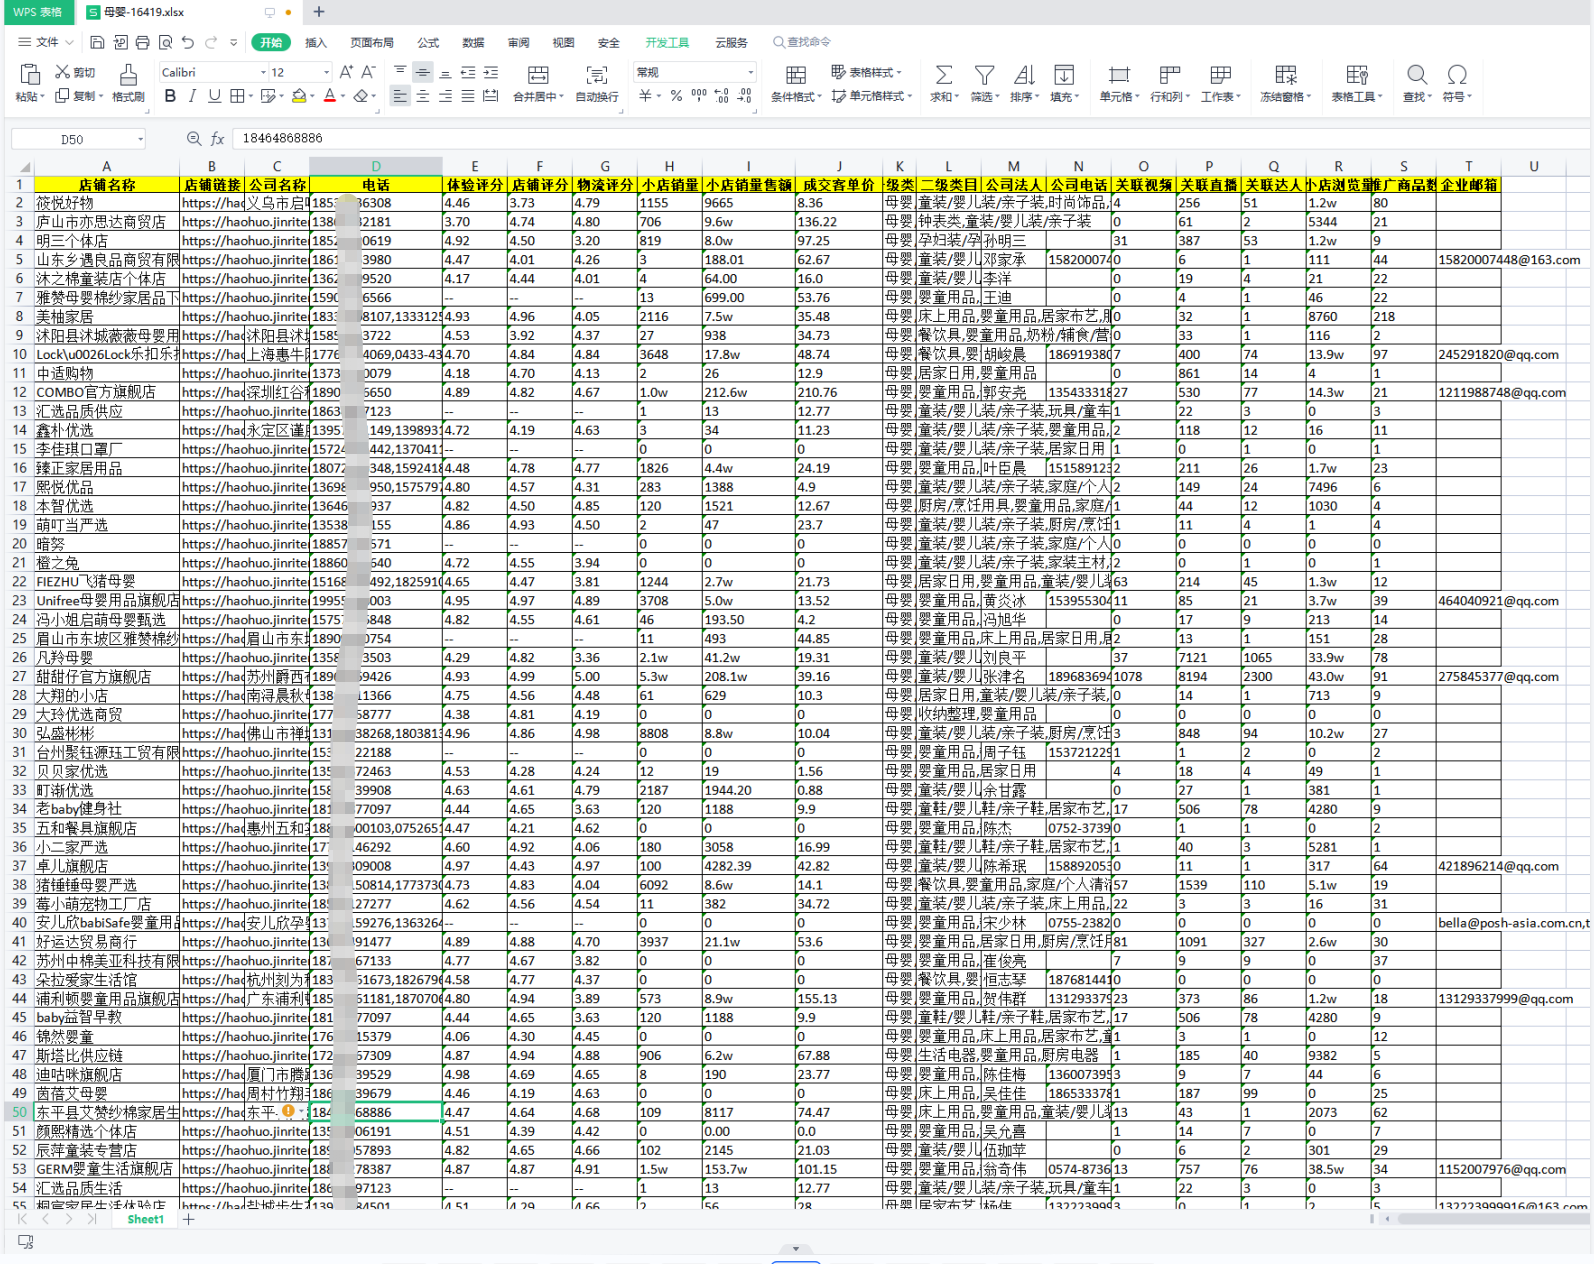Screen dimensions: 1594x1264
Task: Expand the font size dropdown
Action: coord(326,73)
